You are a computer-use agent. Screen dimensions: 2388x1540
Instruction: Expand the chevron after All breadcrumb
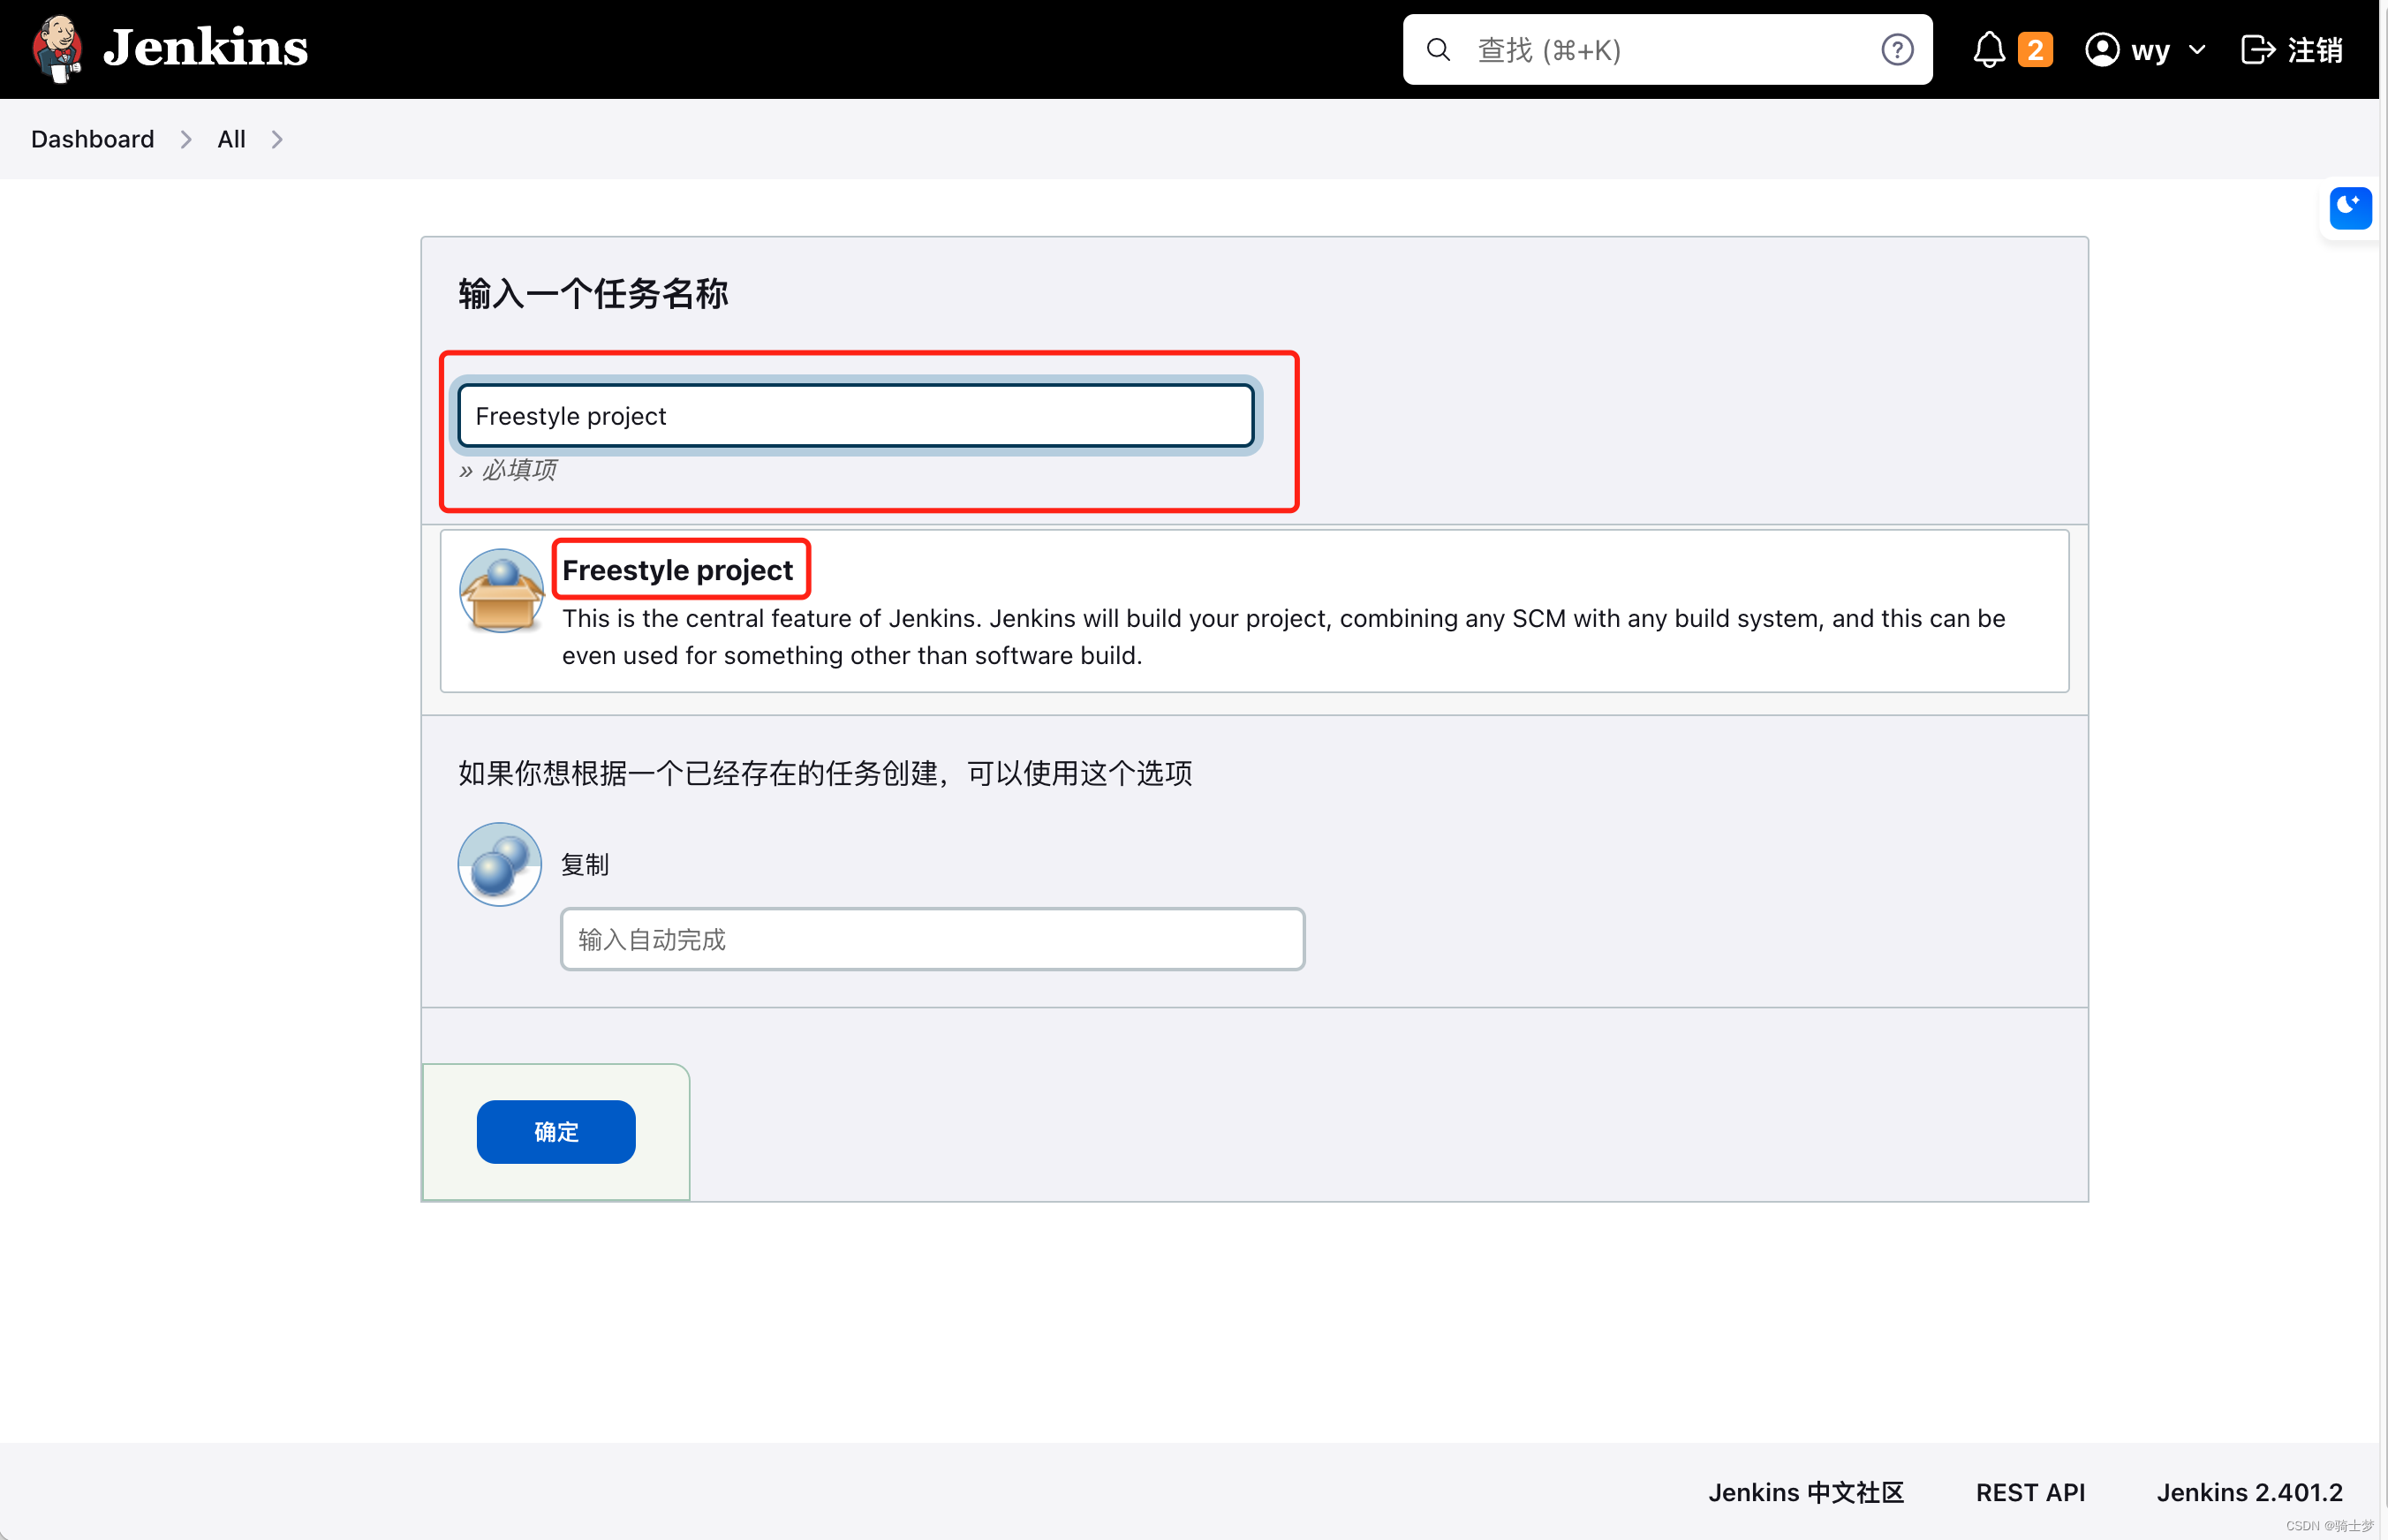(277, 139)
